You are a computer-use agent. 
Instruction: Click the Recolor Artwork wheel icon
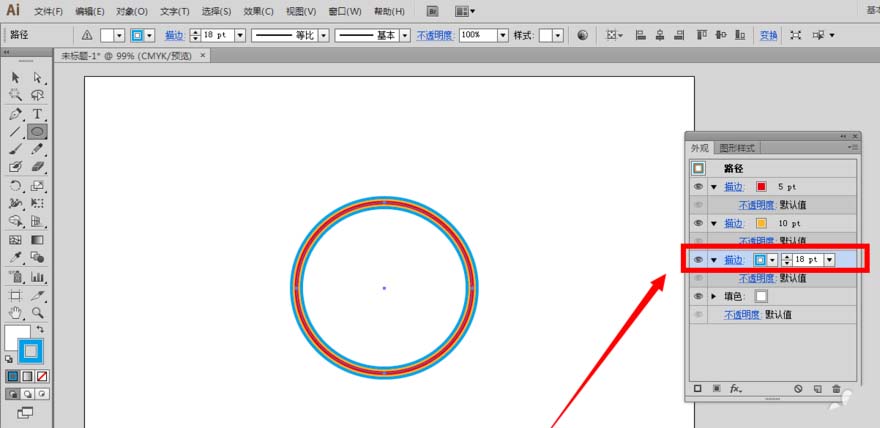point(583,35)
